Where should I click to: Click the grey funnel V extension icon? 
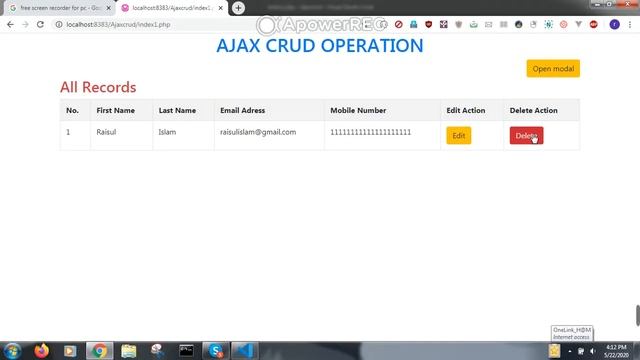pyautogui.click(x=578, y=24)
